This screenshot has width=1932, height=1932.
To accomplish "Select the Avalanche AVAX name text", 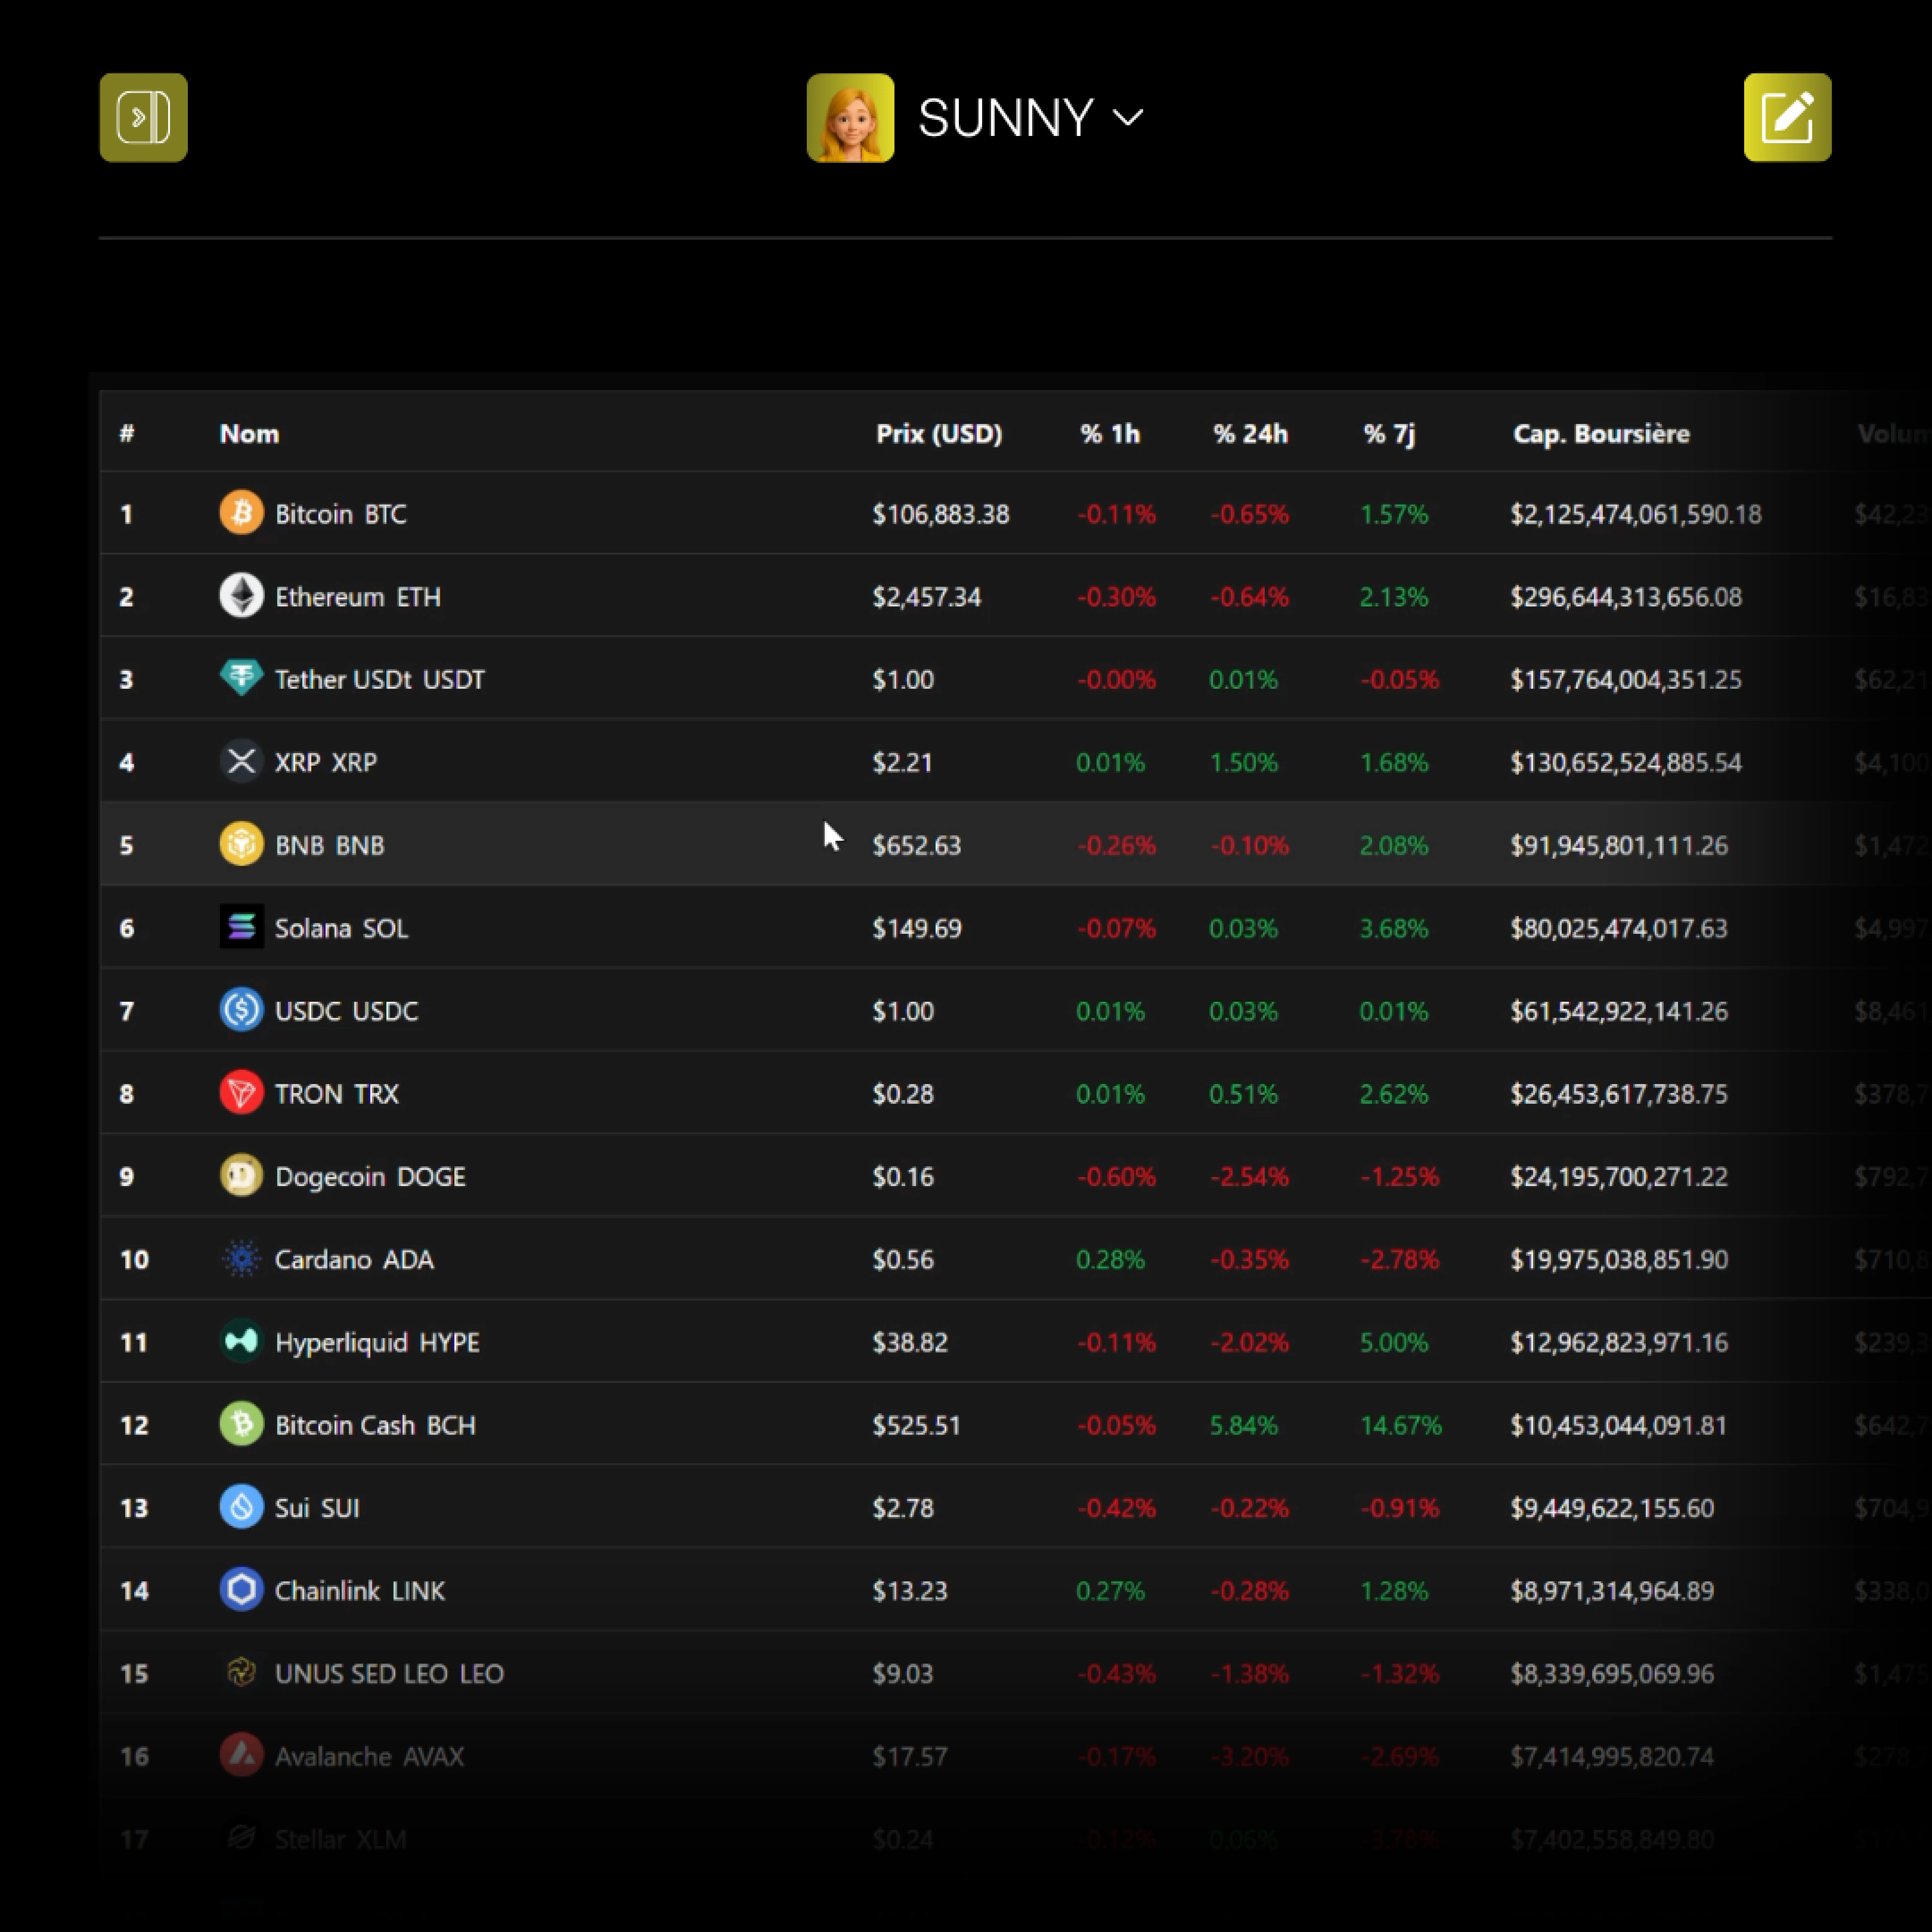I will (370, 1757).
